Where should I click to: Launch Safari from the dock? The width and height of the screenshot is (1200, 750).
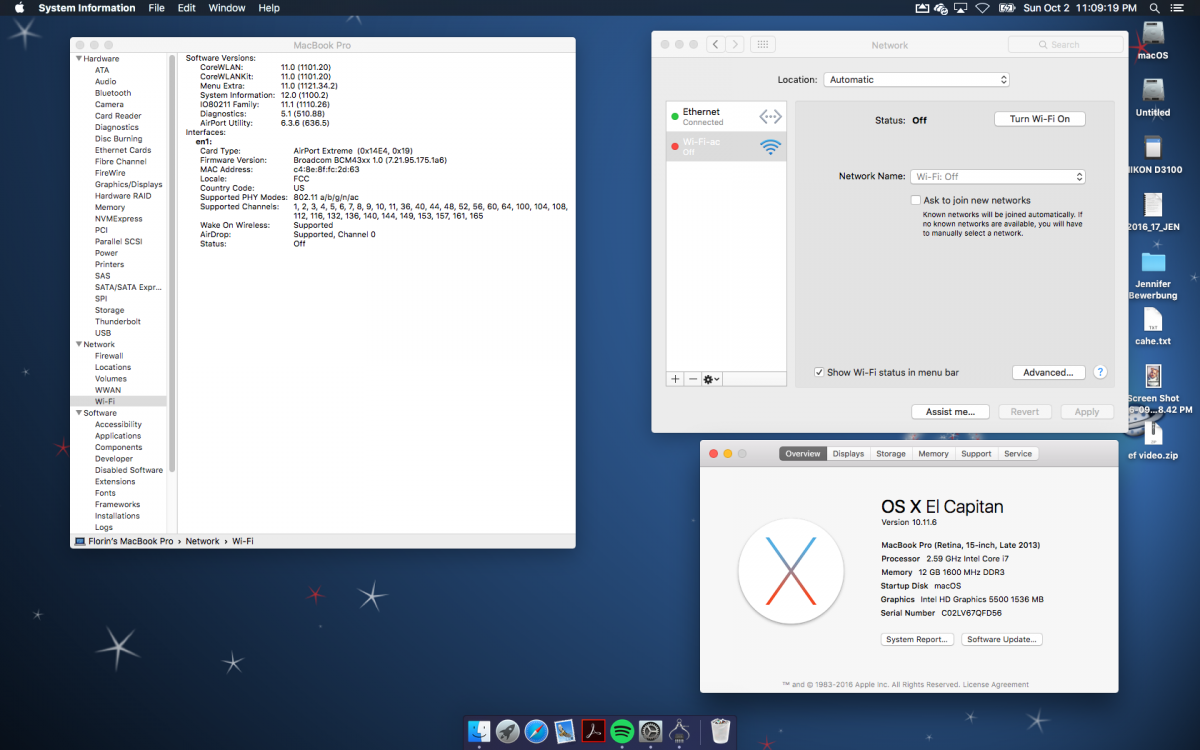click(537, 731)
